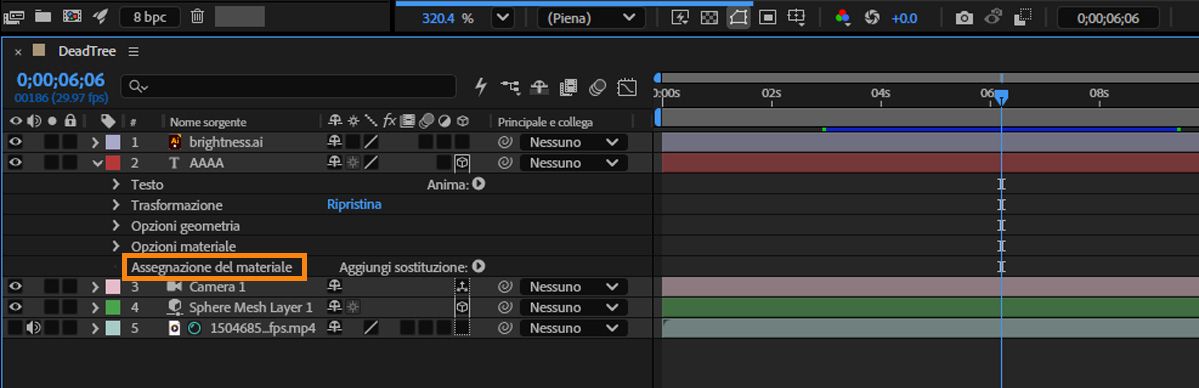The image size is (1199, 388).
Task: Toggle region of interest icon
Action: 768,18
